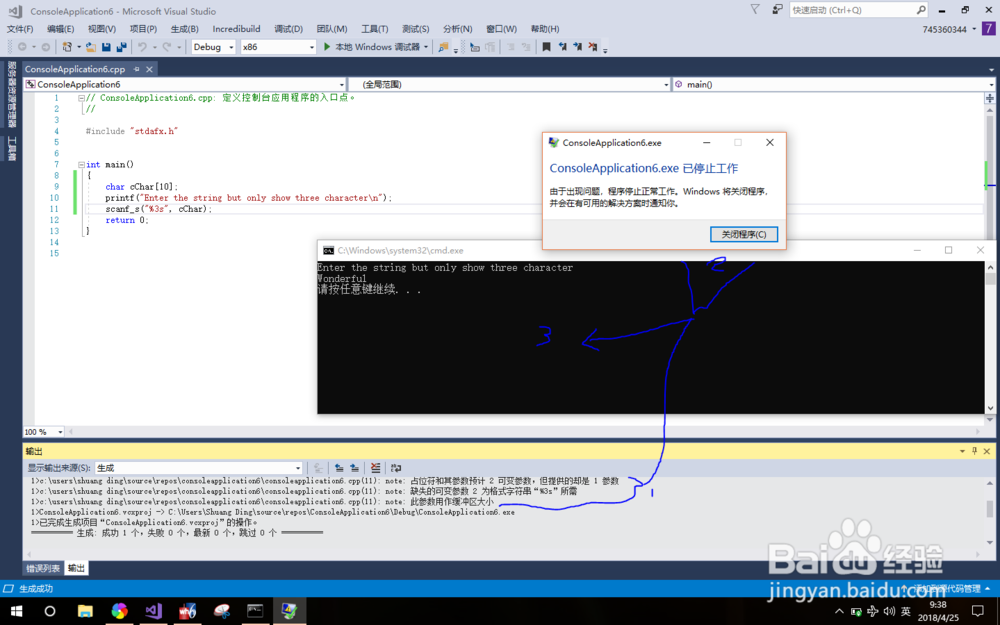Open the global scope (全局范围) dropdown

click(x=508, y=84)
